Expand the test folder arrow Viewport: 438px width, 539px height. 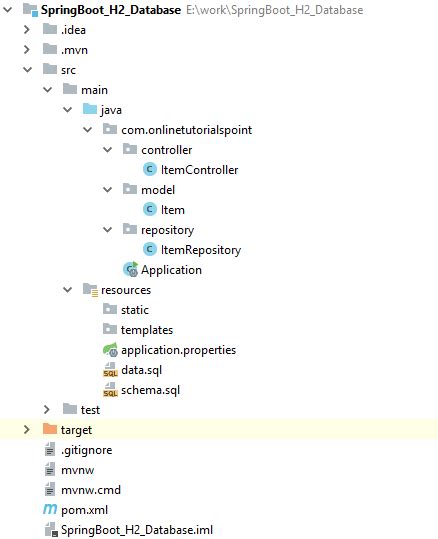click(47, 409)
